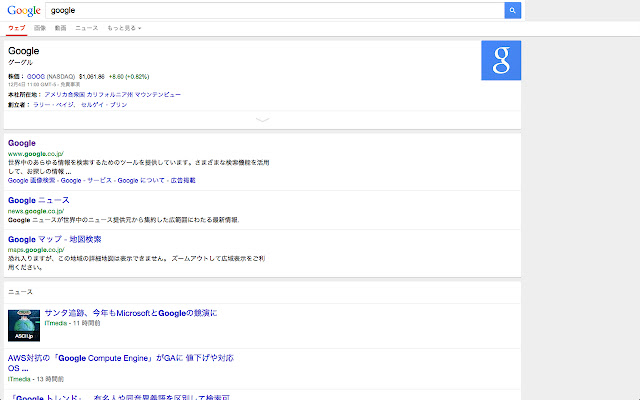The image size is (640, 400).
Task: Open the first Google search result title
Action: click(22, 143)
